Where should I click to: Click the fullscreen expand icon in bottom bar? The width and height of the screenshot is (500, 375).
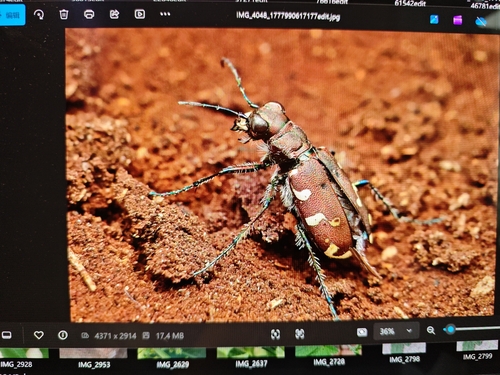coord(300,334)
